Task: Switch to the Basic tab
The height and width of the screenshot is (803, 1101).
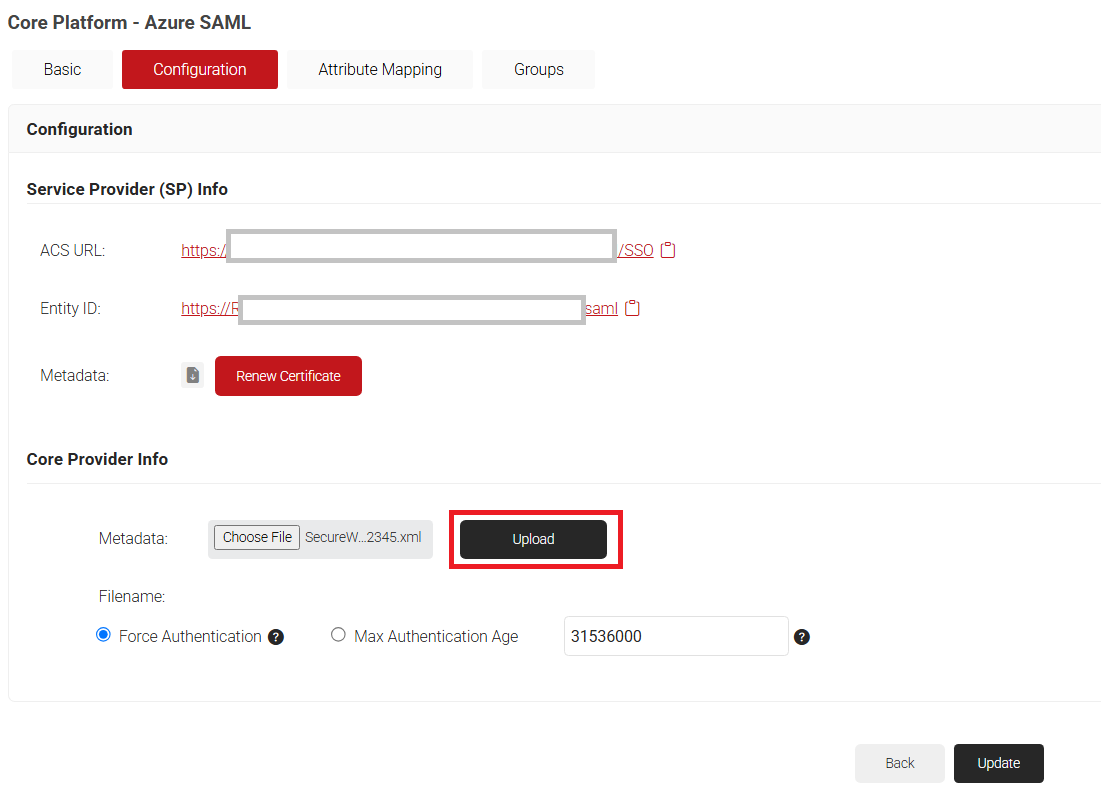Action: coord(62,70)
